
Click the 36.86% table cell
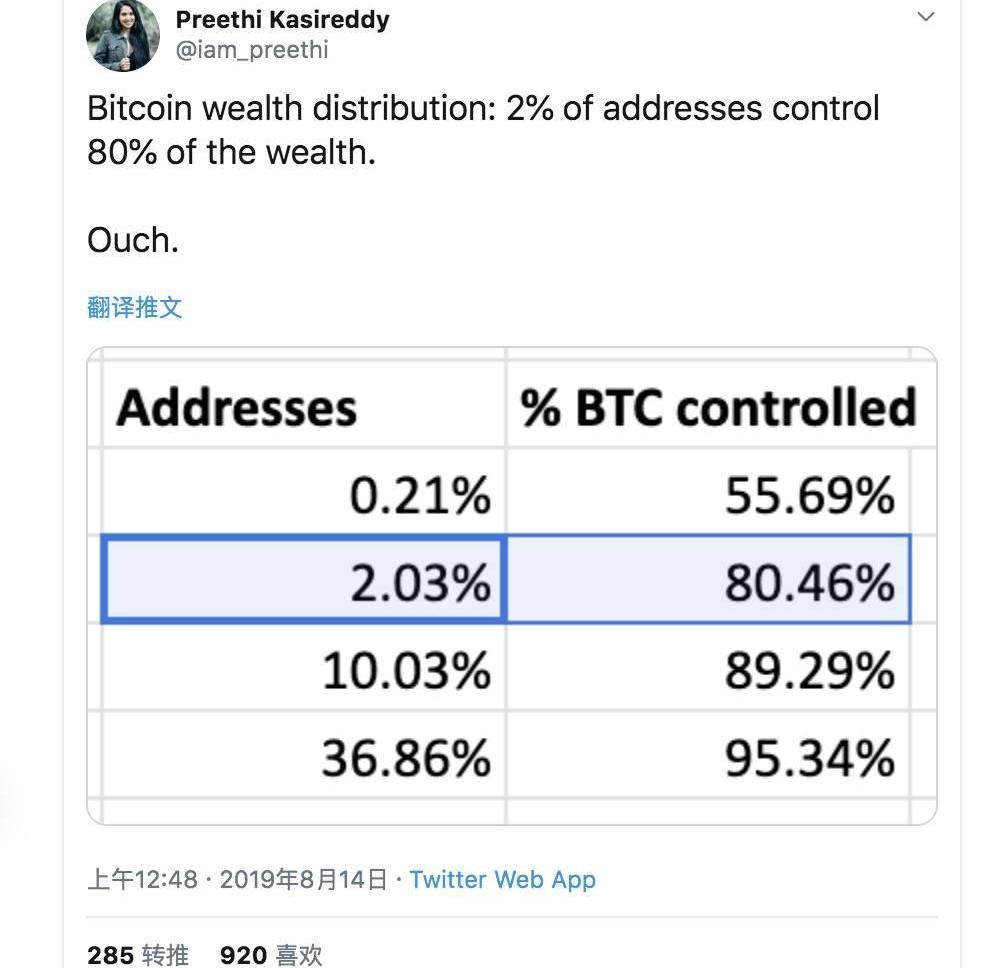click(x=304, y=755)
